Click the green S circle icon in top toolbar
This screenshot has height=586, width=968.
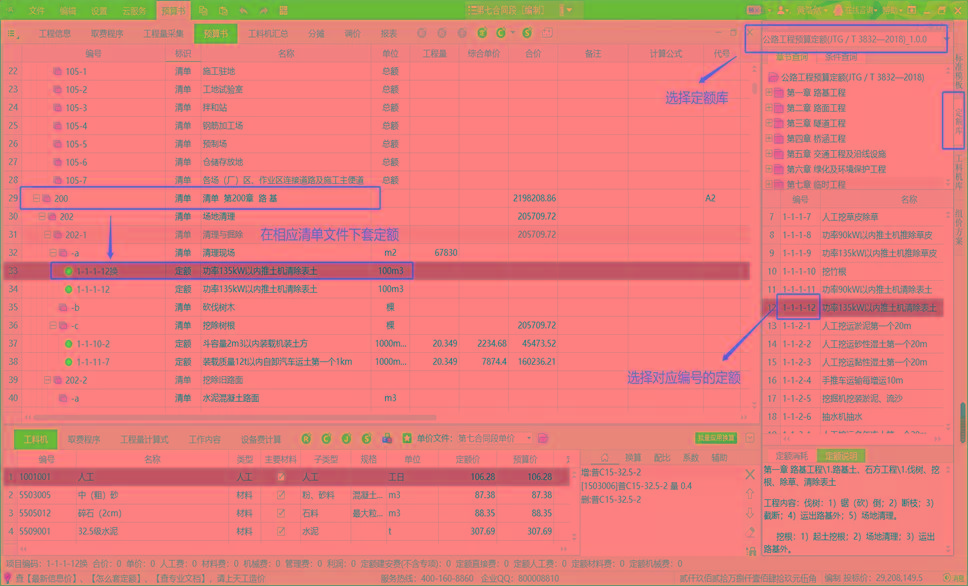pyautogui.click(x=527, y=33)
